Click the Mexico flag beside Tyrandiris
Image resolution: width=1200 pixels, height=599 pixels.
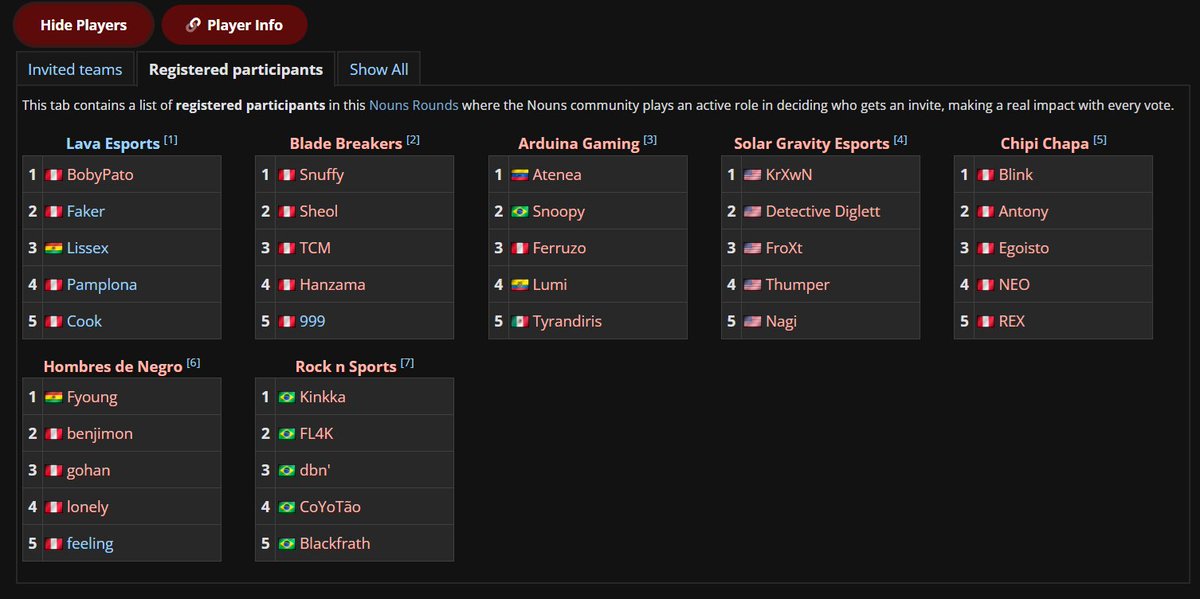[520, 322]
